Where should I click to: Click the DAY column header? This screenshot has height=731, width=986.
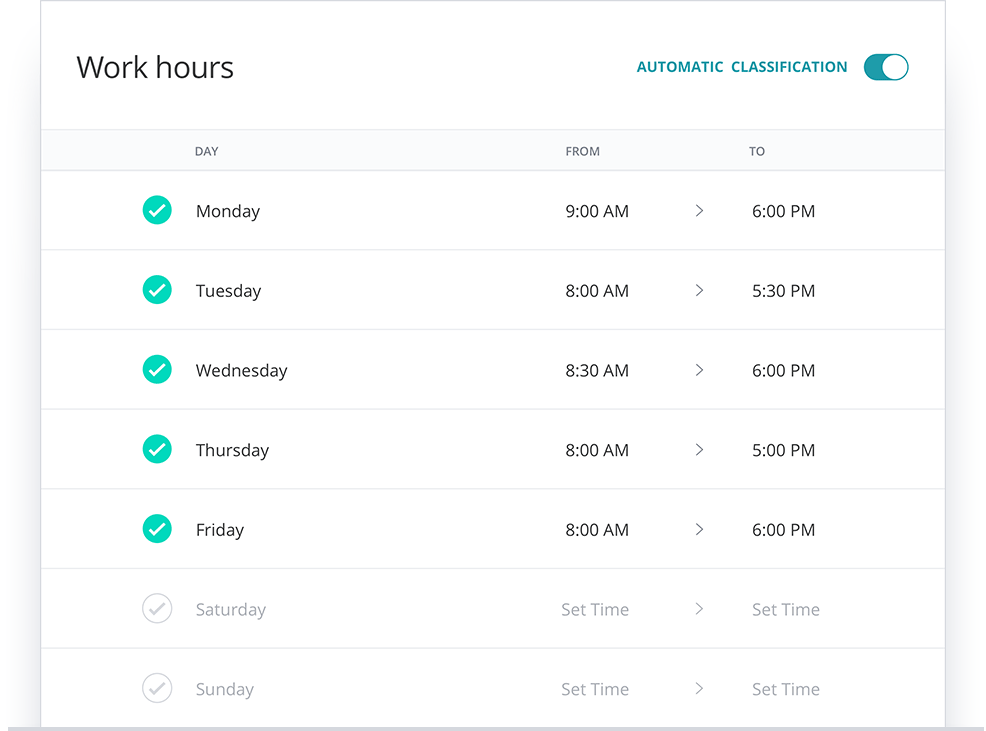click(x=206, y=152)
